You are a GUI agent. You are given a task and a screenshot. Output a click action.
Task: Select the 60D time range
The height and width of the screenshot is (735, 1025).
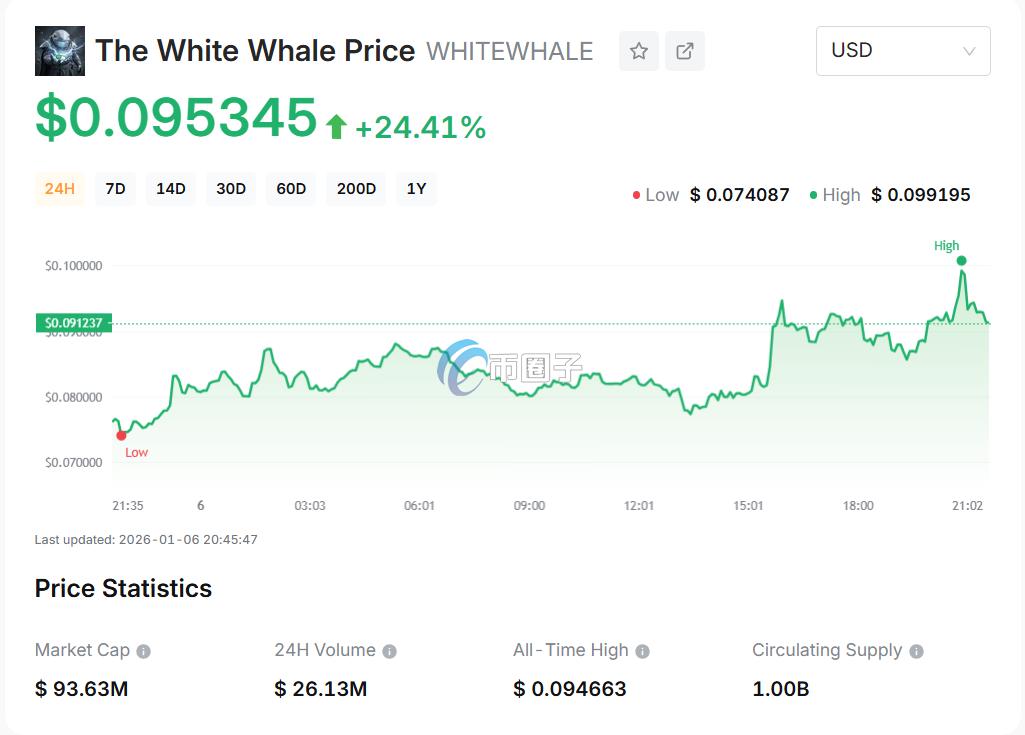[291, 189]
